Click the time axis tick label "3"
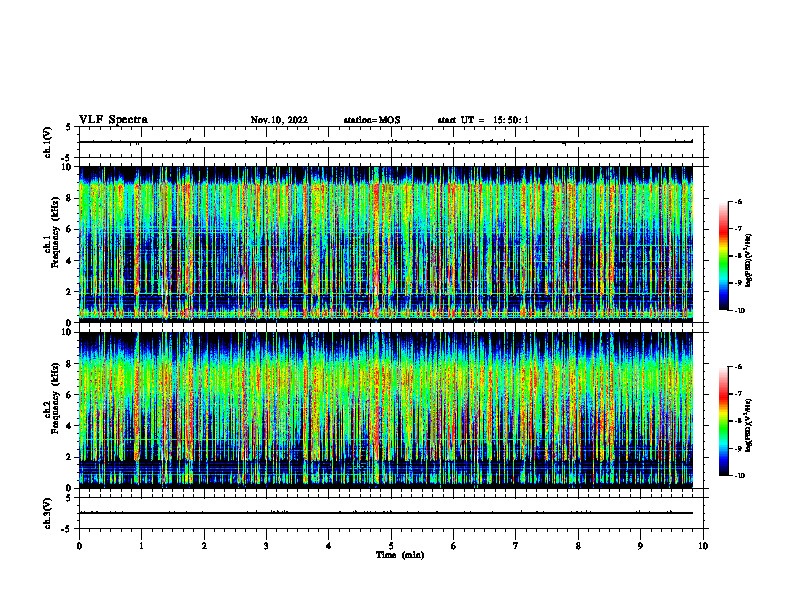This screenshot has height=612, width=792. tap(266, 546)
